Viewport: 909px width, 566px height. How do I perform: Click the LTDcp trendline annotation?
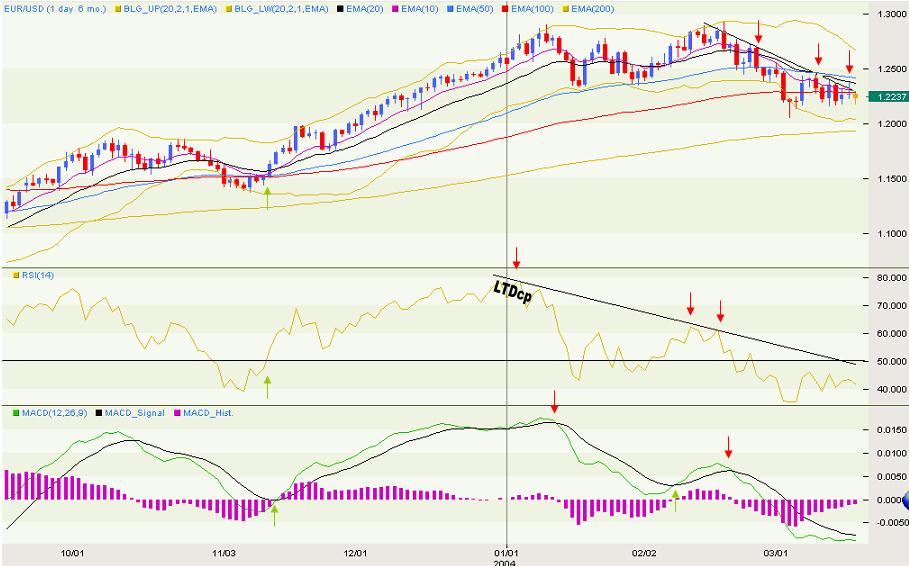[x=513, y=292]
